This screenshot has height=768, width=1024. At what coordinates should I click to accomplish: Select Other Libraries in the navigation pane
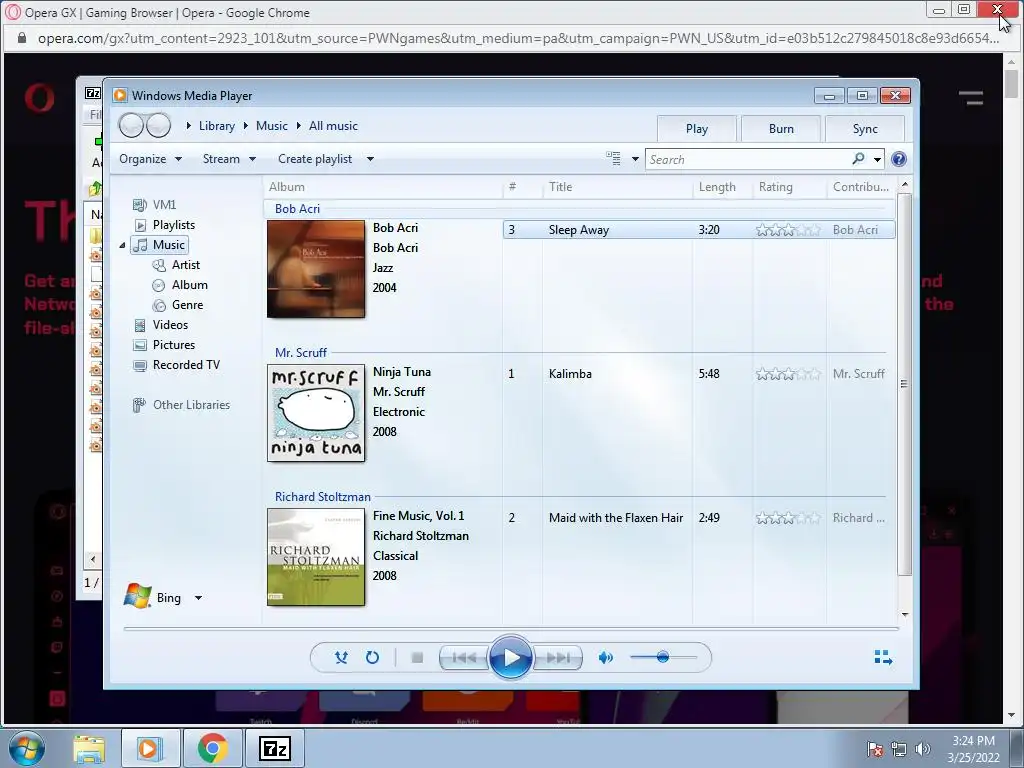pos(181,405)
